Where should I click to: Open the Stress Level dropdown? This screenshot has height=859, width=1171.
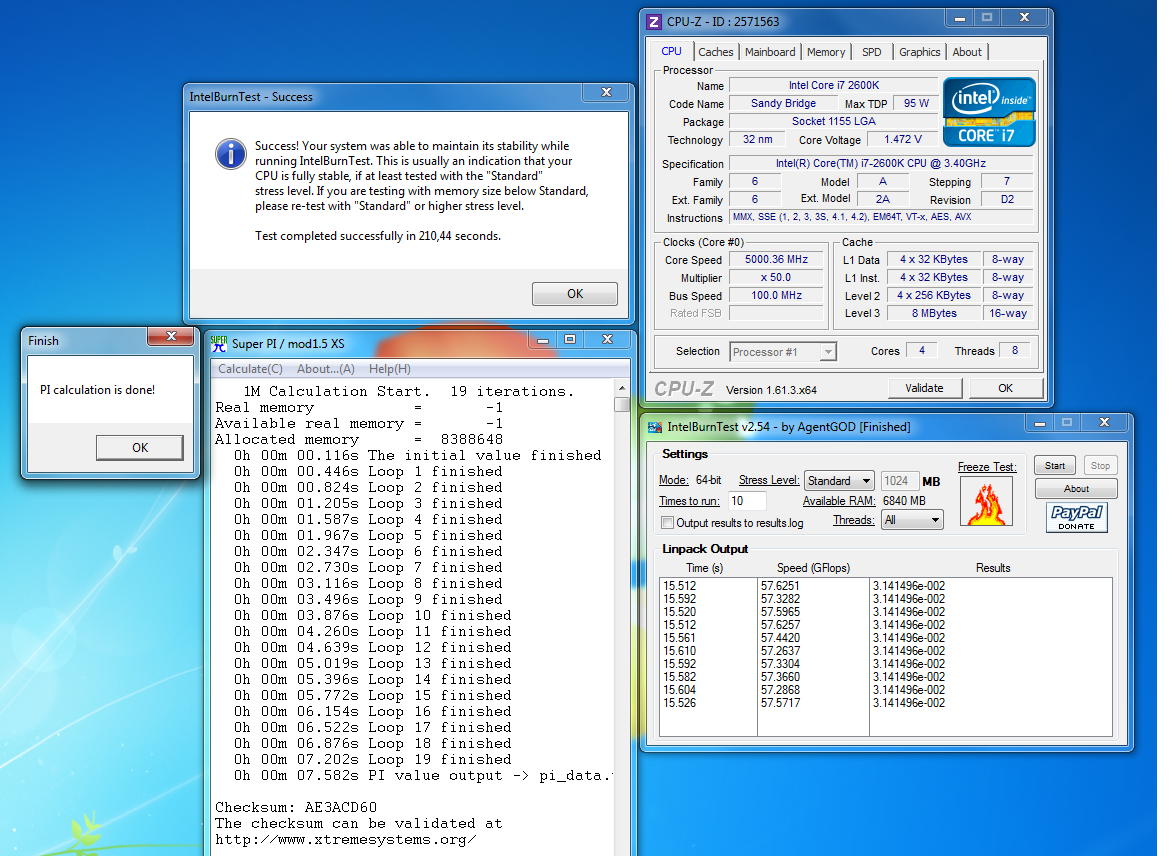tap(839, 480)
